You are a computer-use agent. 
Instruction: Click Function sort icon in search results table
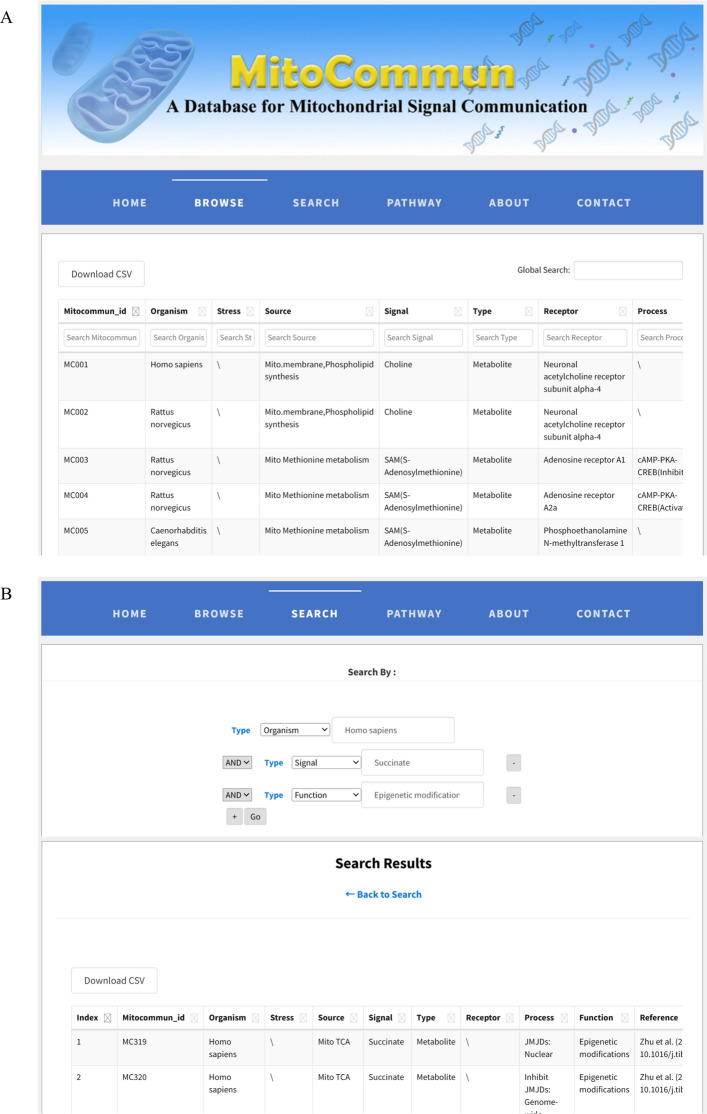click(625, 1017)
